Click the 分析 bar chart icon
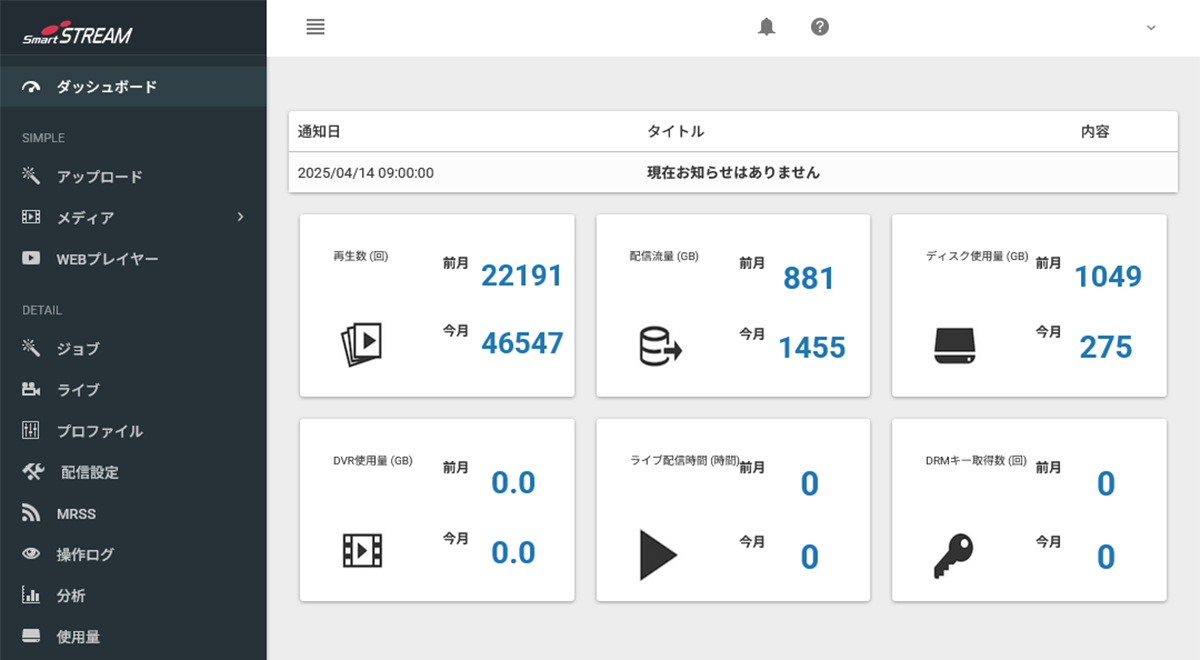The height and width of the screenshot is (660, 1200). coord(31,596)
